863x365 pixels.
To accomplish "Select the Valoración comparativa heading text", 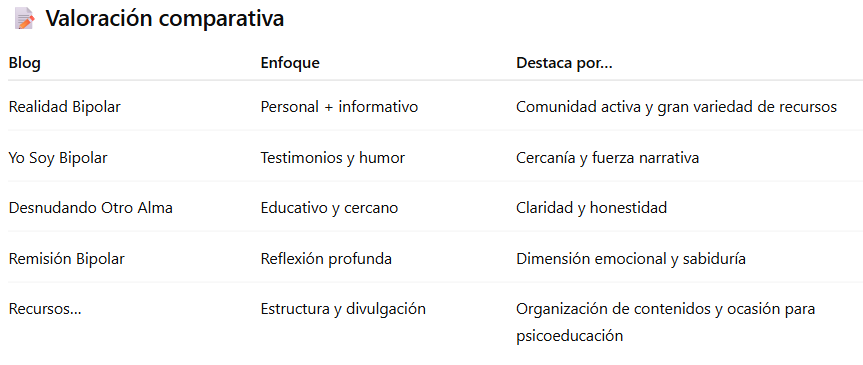I will point(165,19).
